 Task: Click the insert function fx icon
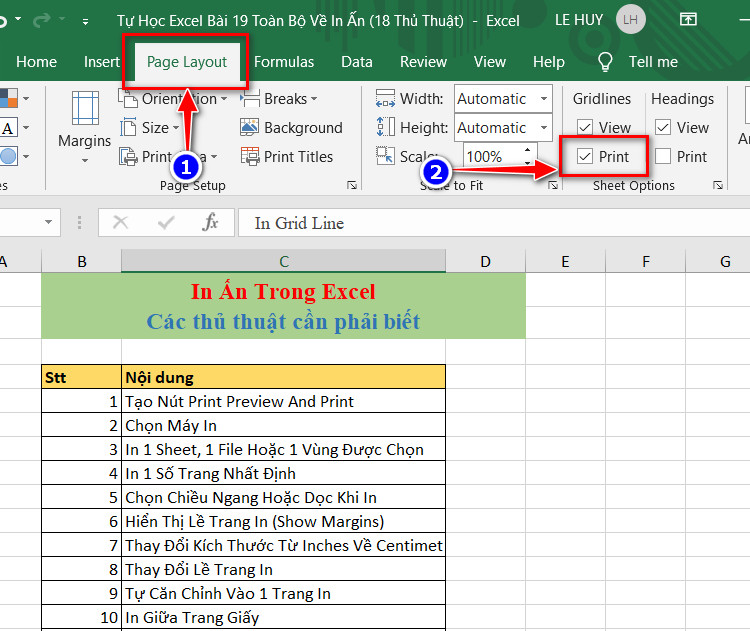(210, 222)
